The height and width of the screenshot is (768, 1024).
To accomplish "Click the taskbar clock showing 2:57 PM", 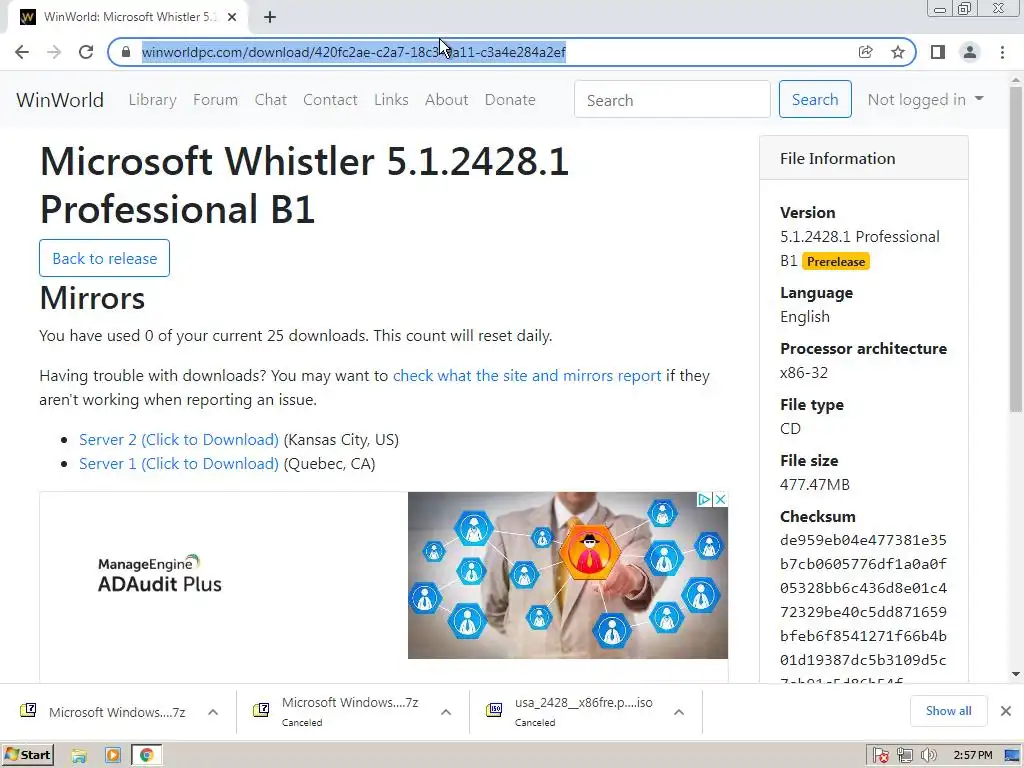I will point(973,756).
